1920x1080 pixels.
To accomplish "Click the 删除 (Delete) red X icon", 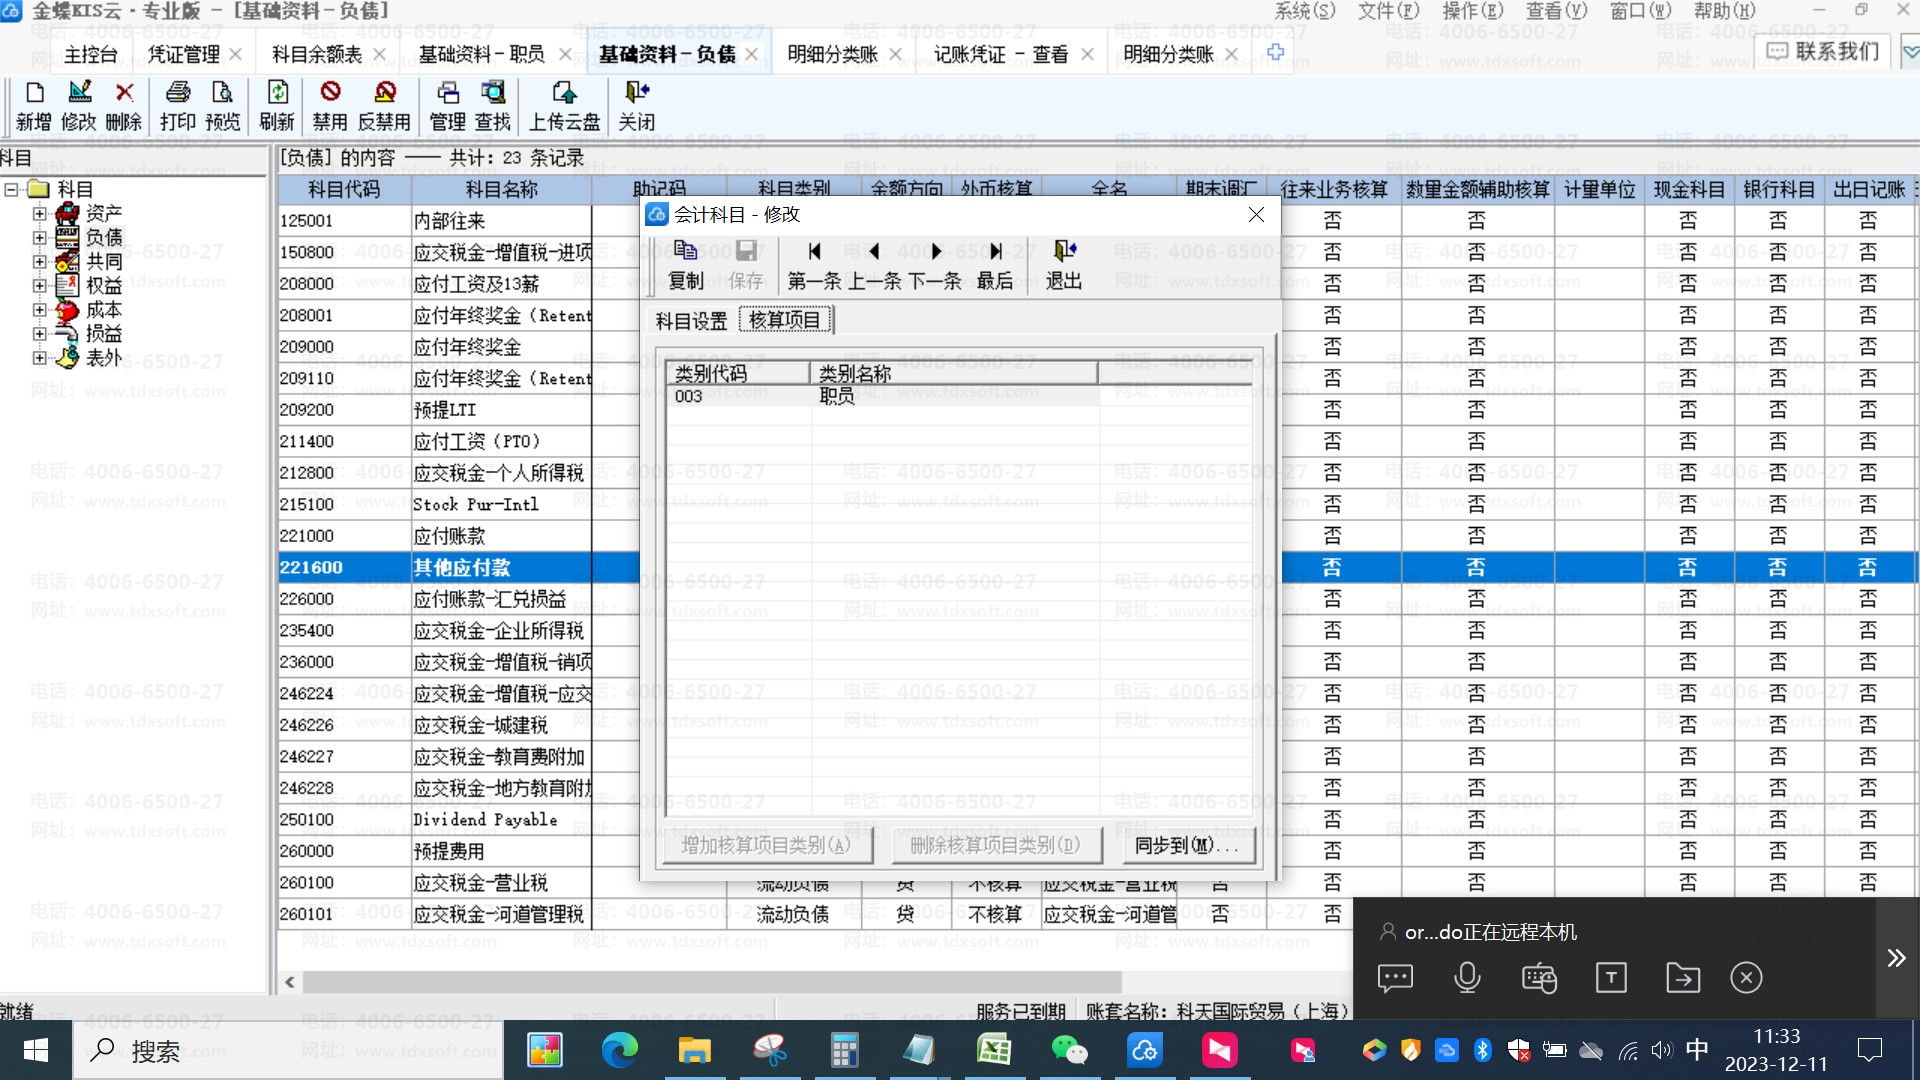I will 124,94.
